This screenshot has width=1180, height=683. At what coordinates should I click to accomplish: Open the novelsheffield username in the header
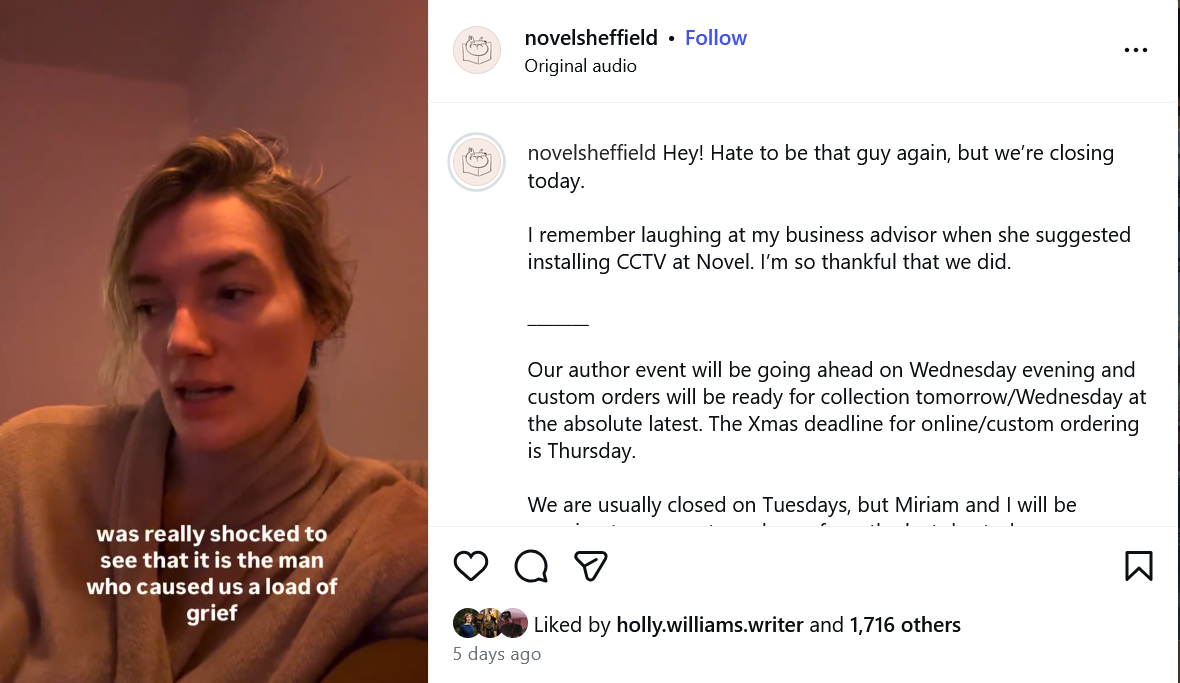[x=591, y=38]
